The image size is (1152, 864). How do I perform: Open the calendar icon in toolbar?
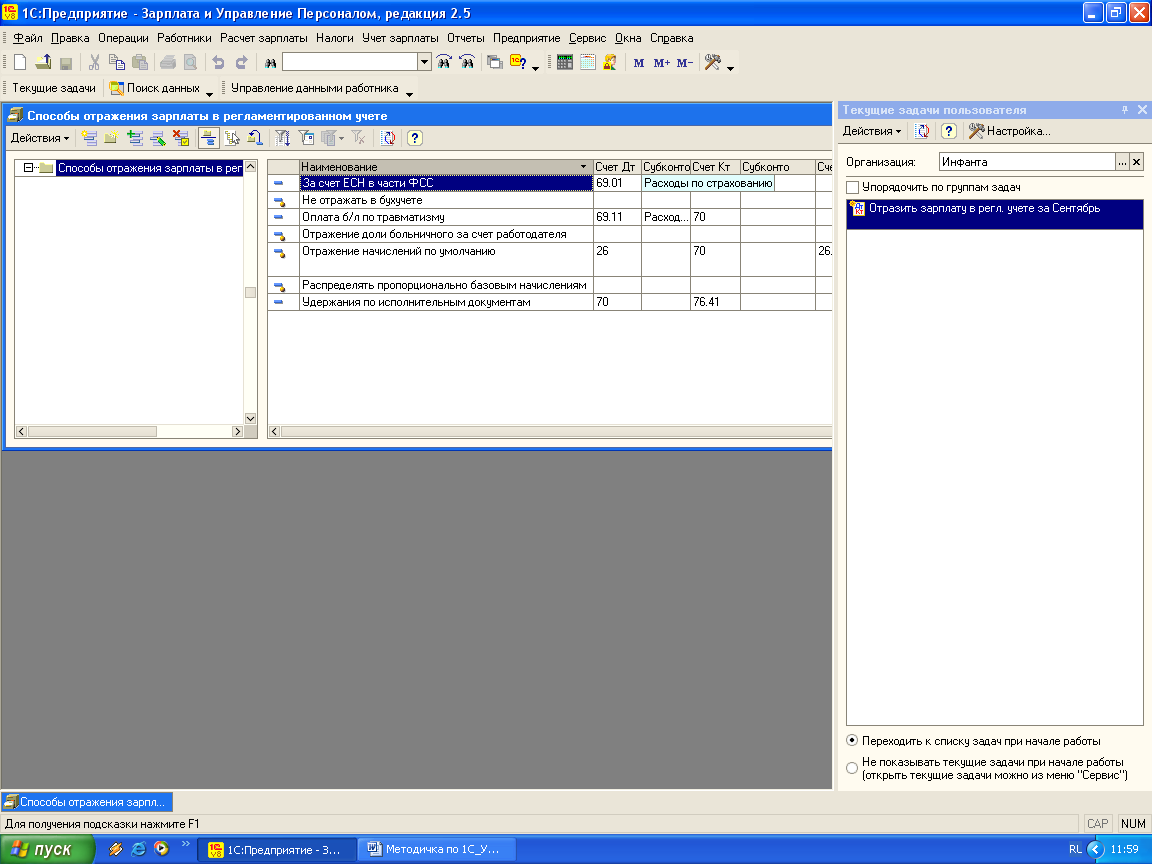tap(587, 62)
